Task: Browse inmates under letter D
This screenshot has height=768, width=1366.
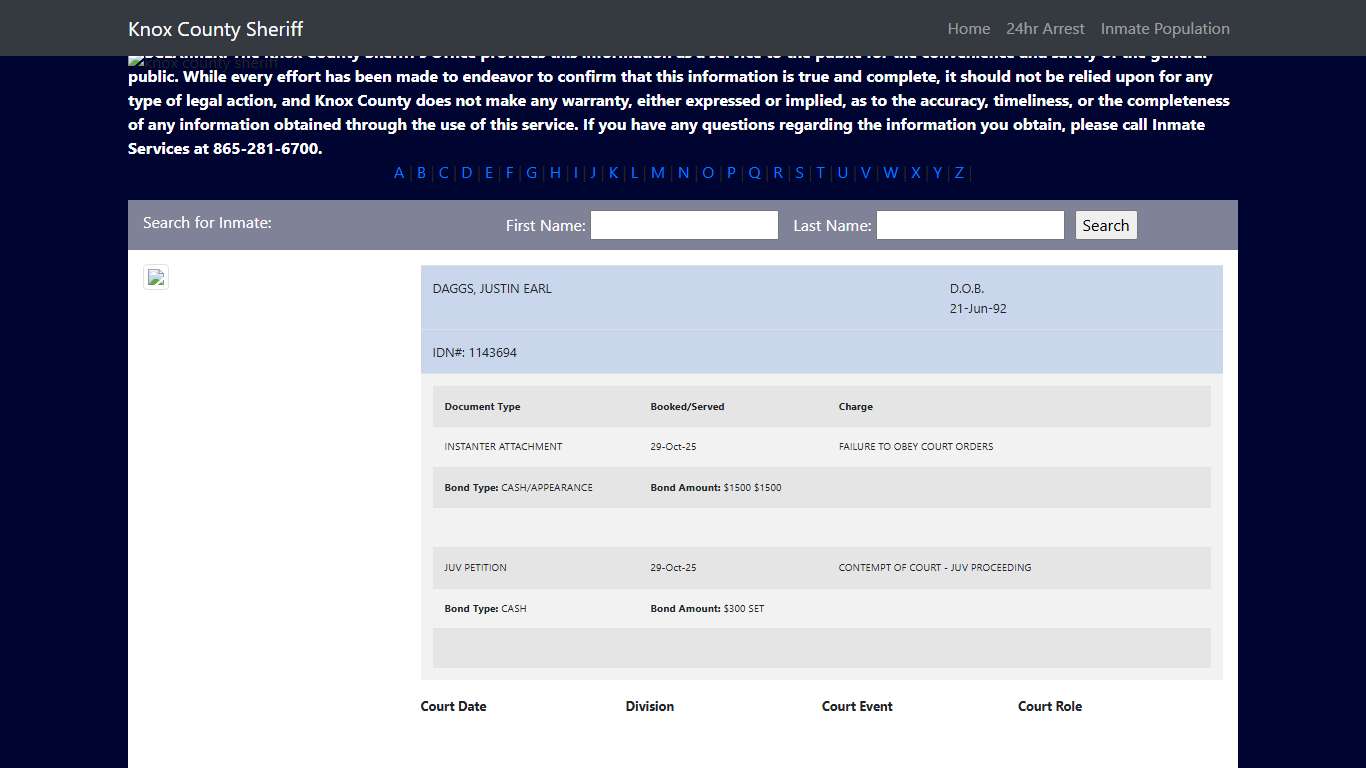Action: (x=466, y=173)
